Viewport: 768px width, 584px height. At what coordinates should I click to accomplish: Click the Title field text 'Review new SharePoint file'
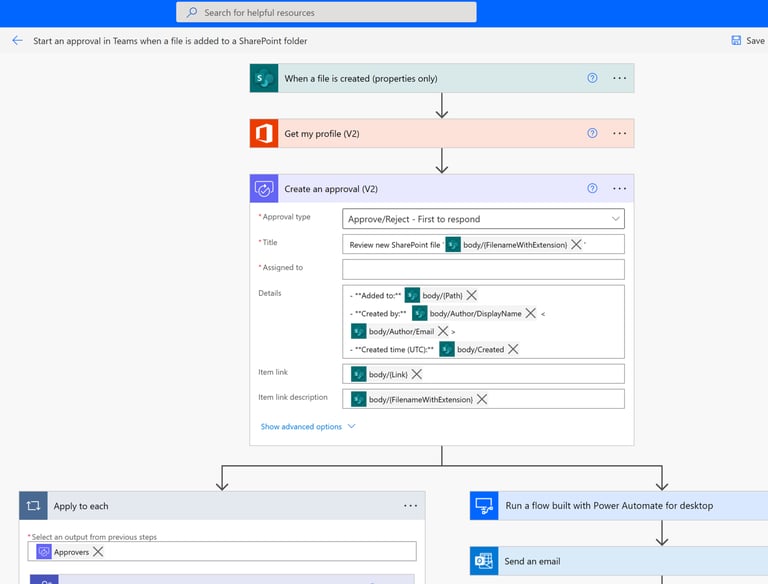pyautogui.click(x=395, y=245)
